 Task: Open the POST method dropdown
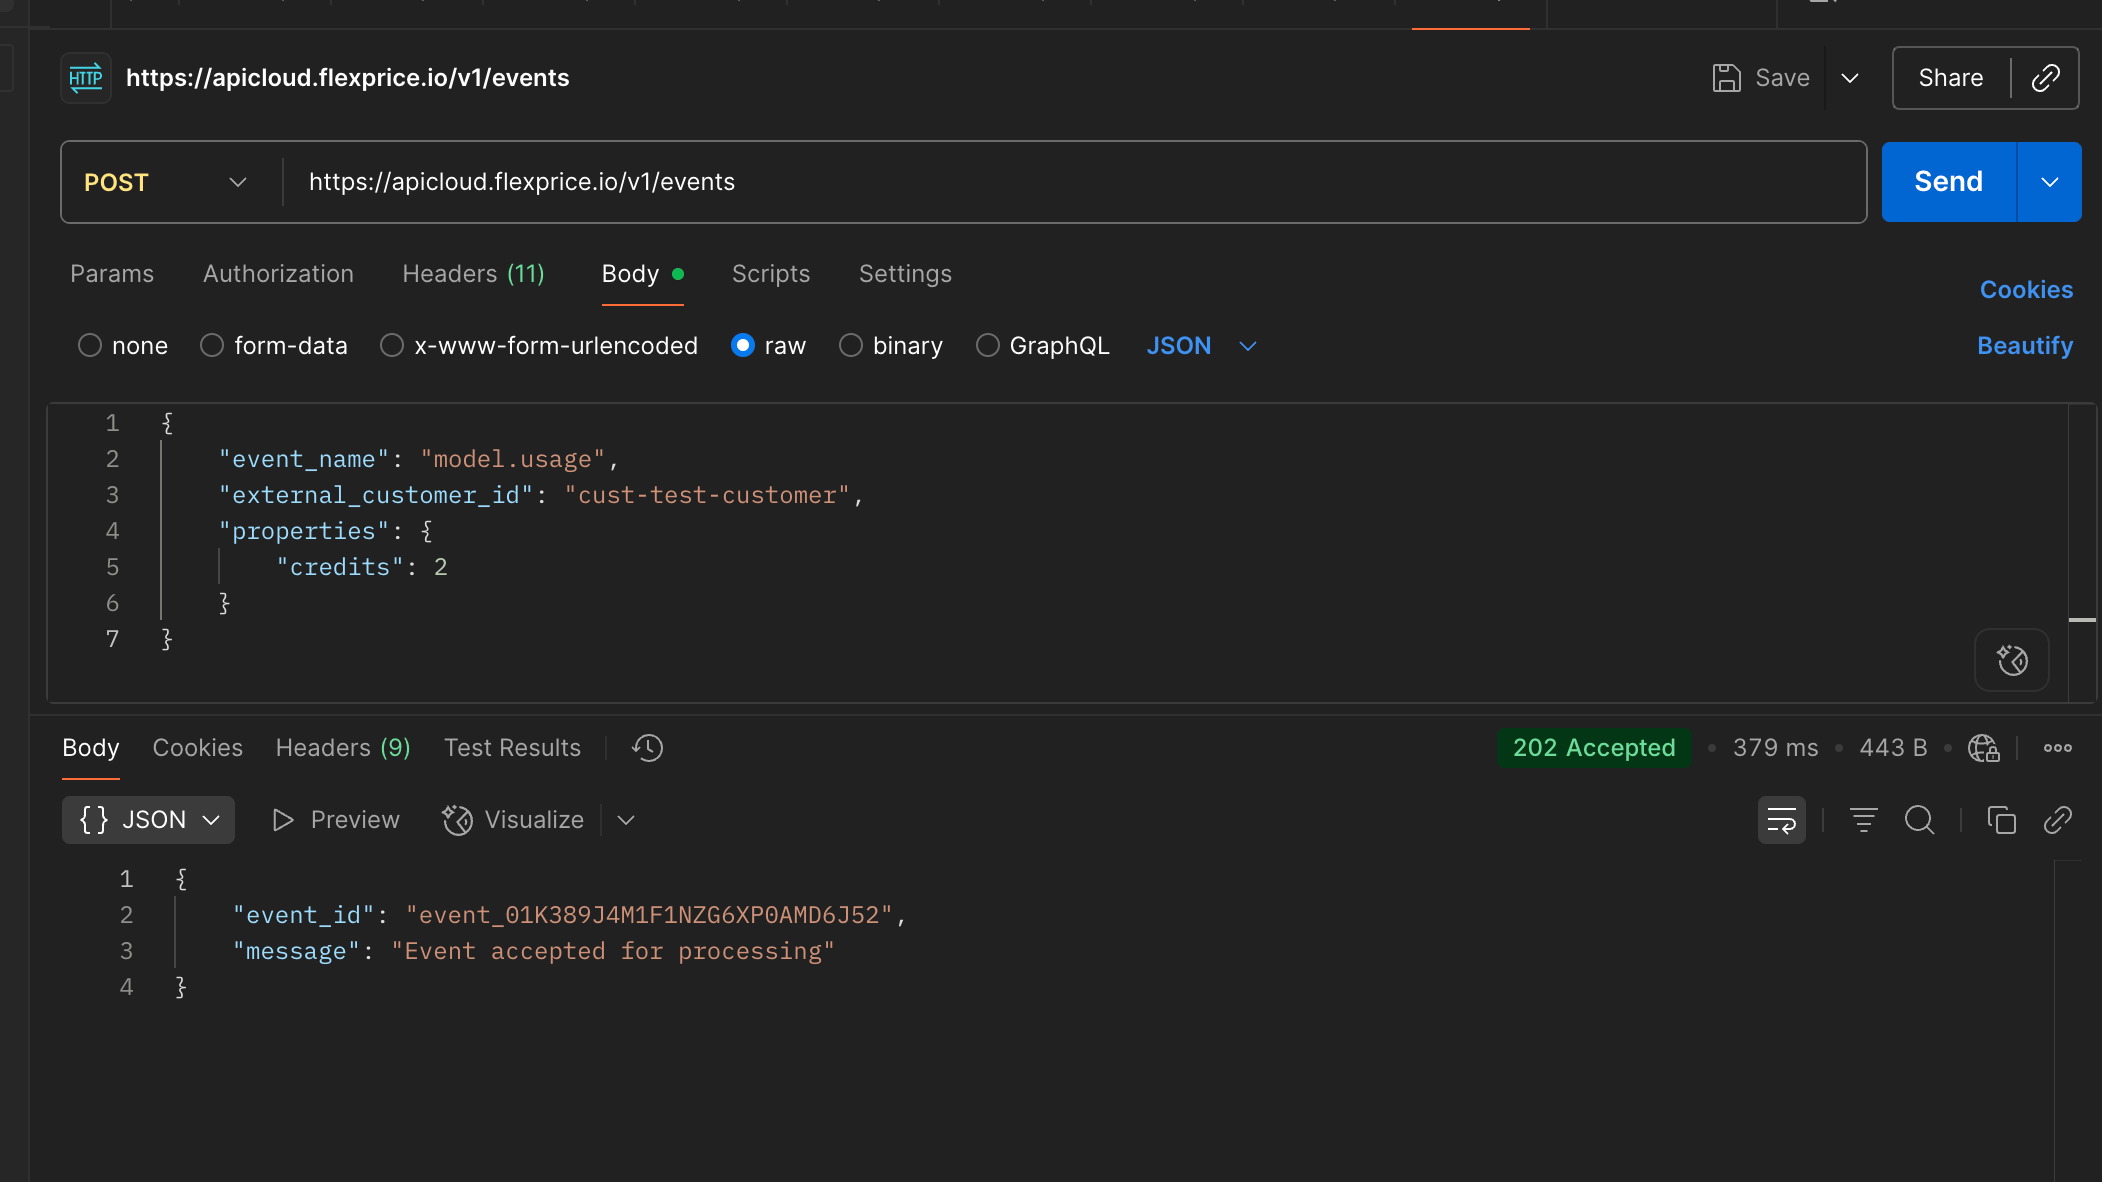pos(166,182)
